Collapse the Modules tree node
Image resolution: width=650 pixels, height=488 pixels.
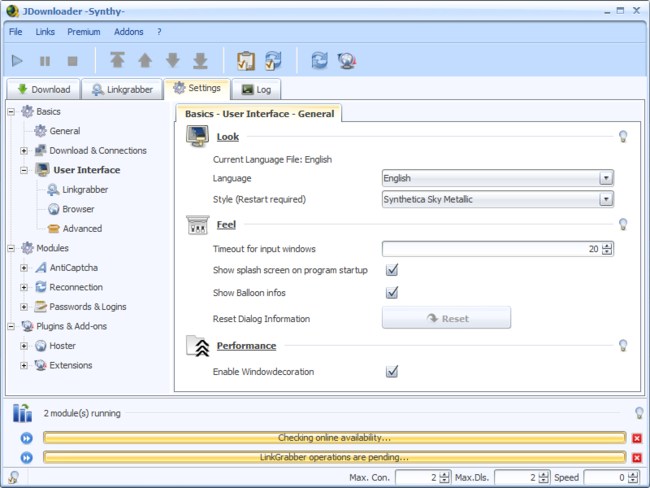[11, 248]
